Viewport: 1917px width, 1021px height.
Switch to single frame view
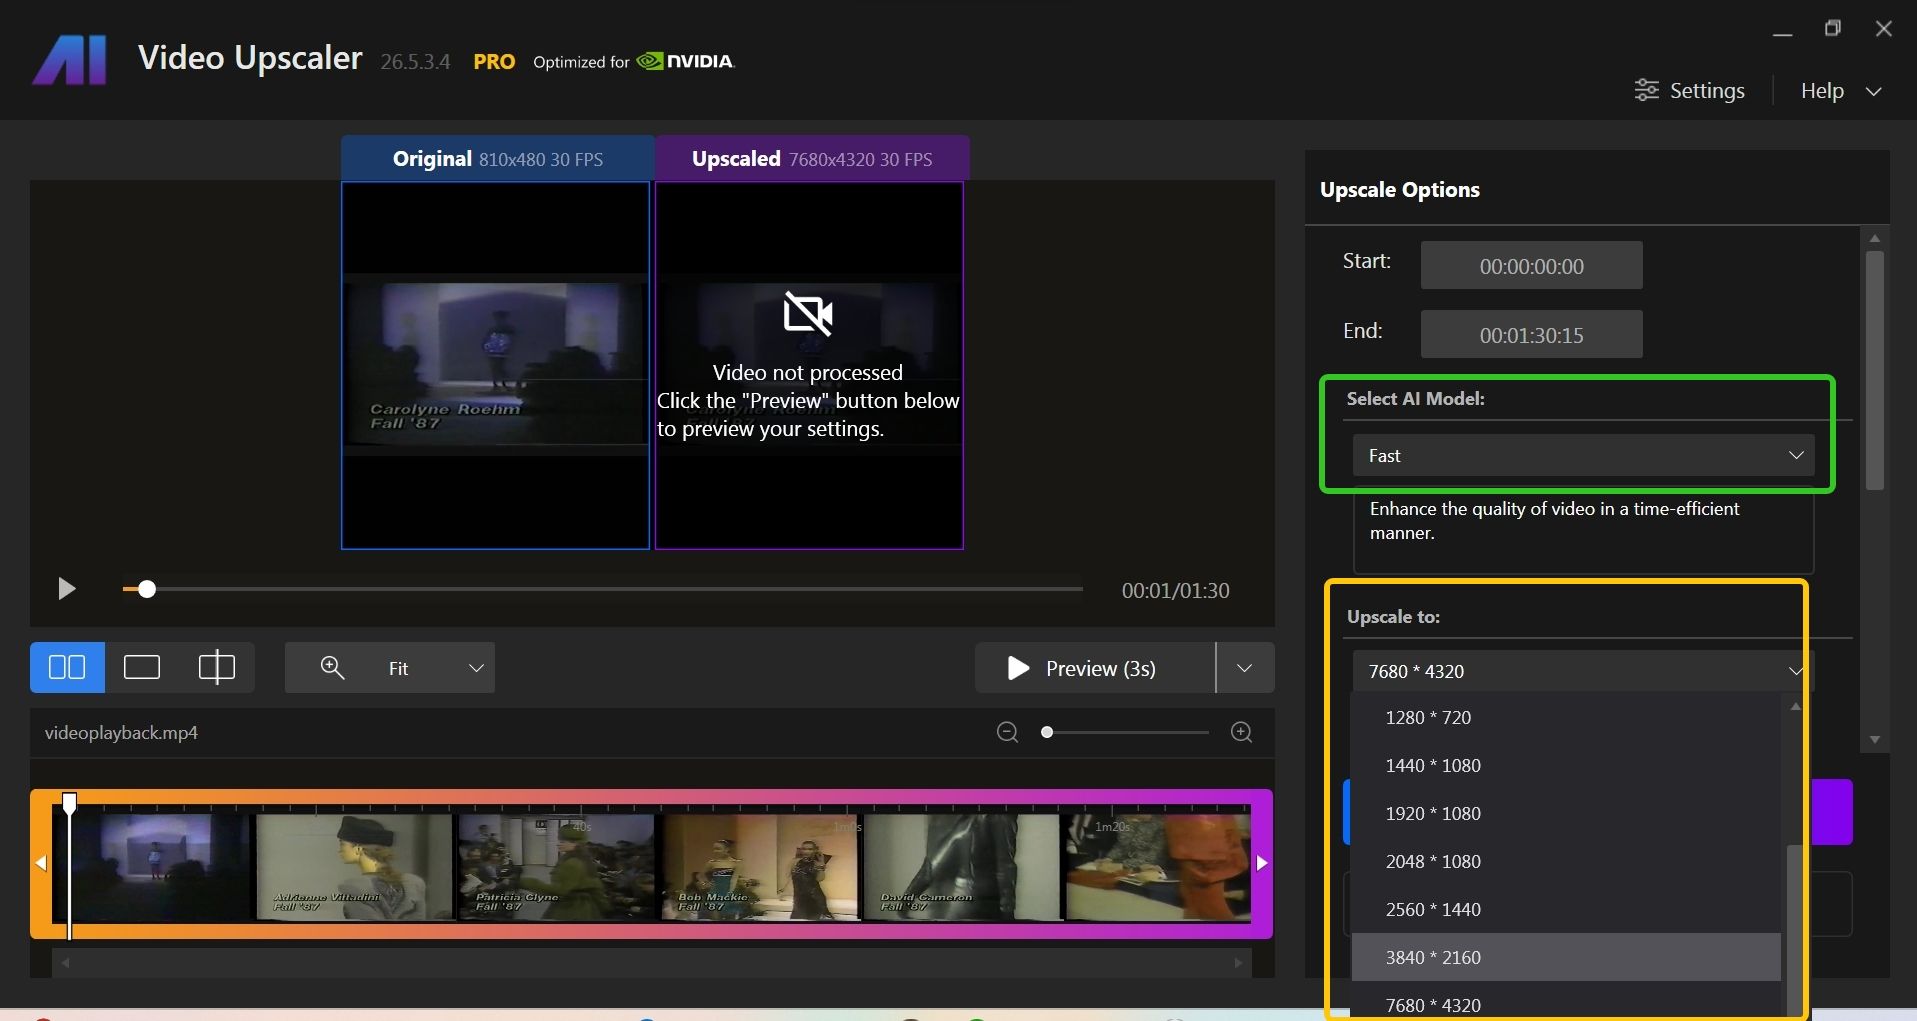point(142,668)
